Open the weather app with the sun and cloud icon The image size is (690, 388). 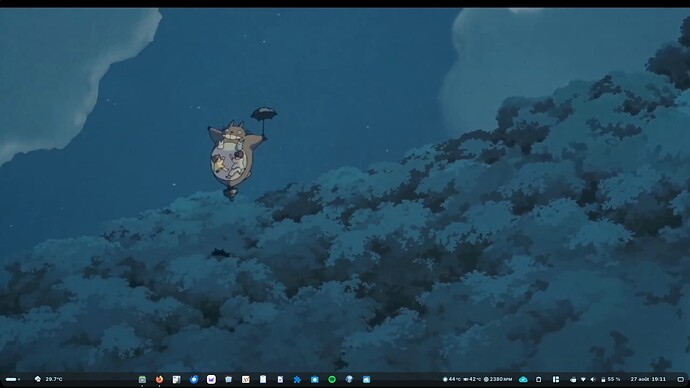(x=367, y=379)
